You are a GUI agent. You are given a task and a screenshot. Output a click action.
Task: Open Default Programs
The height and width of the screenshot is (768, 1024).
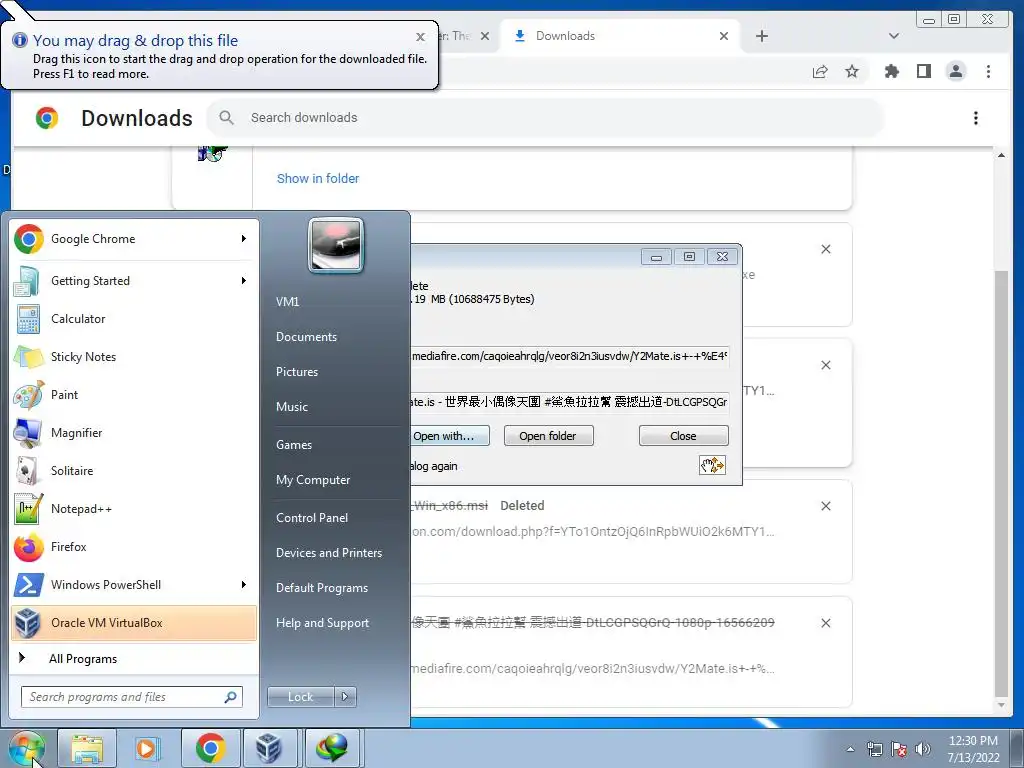pos(321,588)
